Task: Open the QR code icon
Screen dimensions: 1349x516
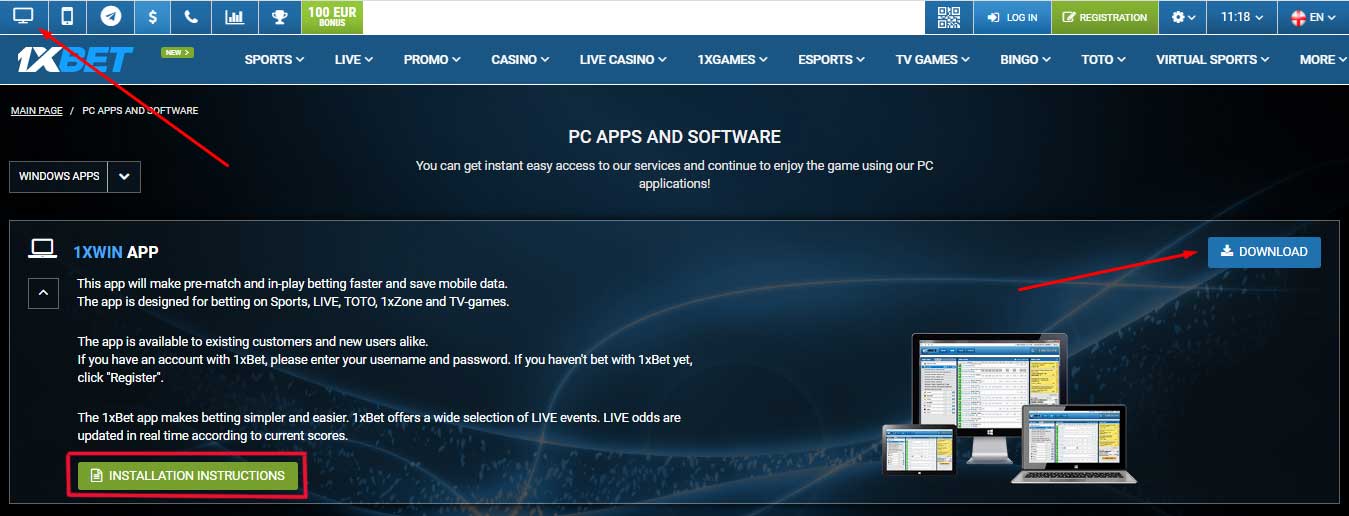Action: click(949, 17)
